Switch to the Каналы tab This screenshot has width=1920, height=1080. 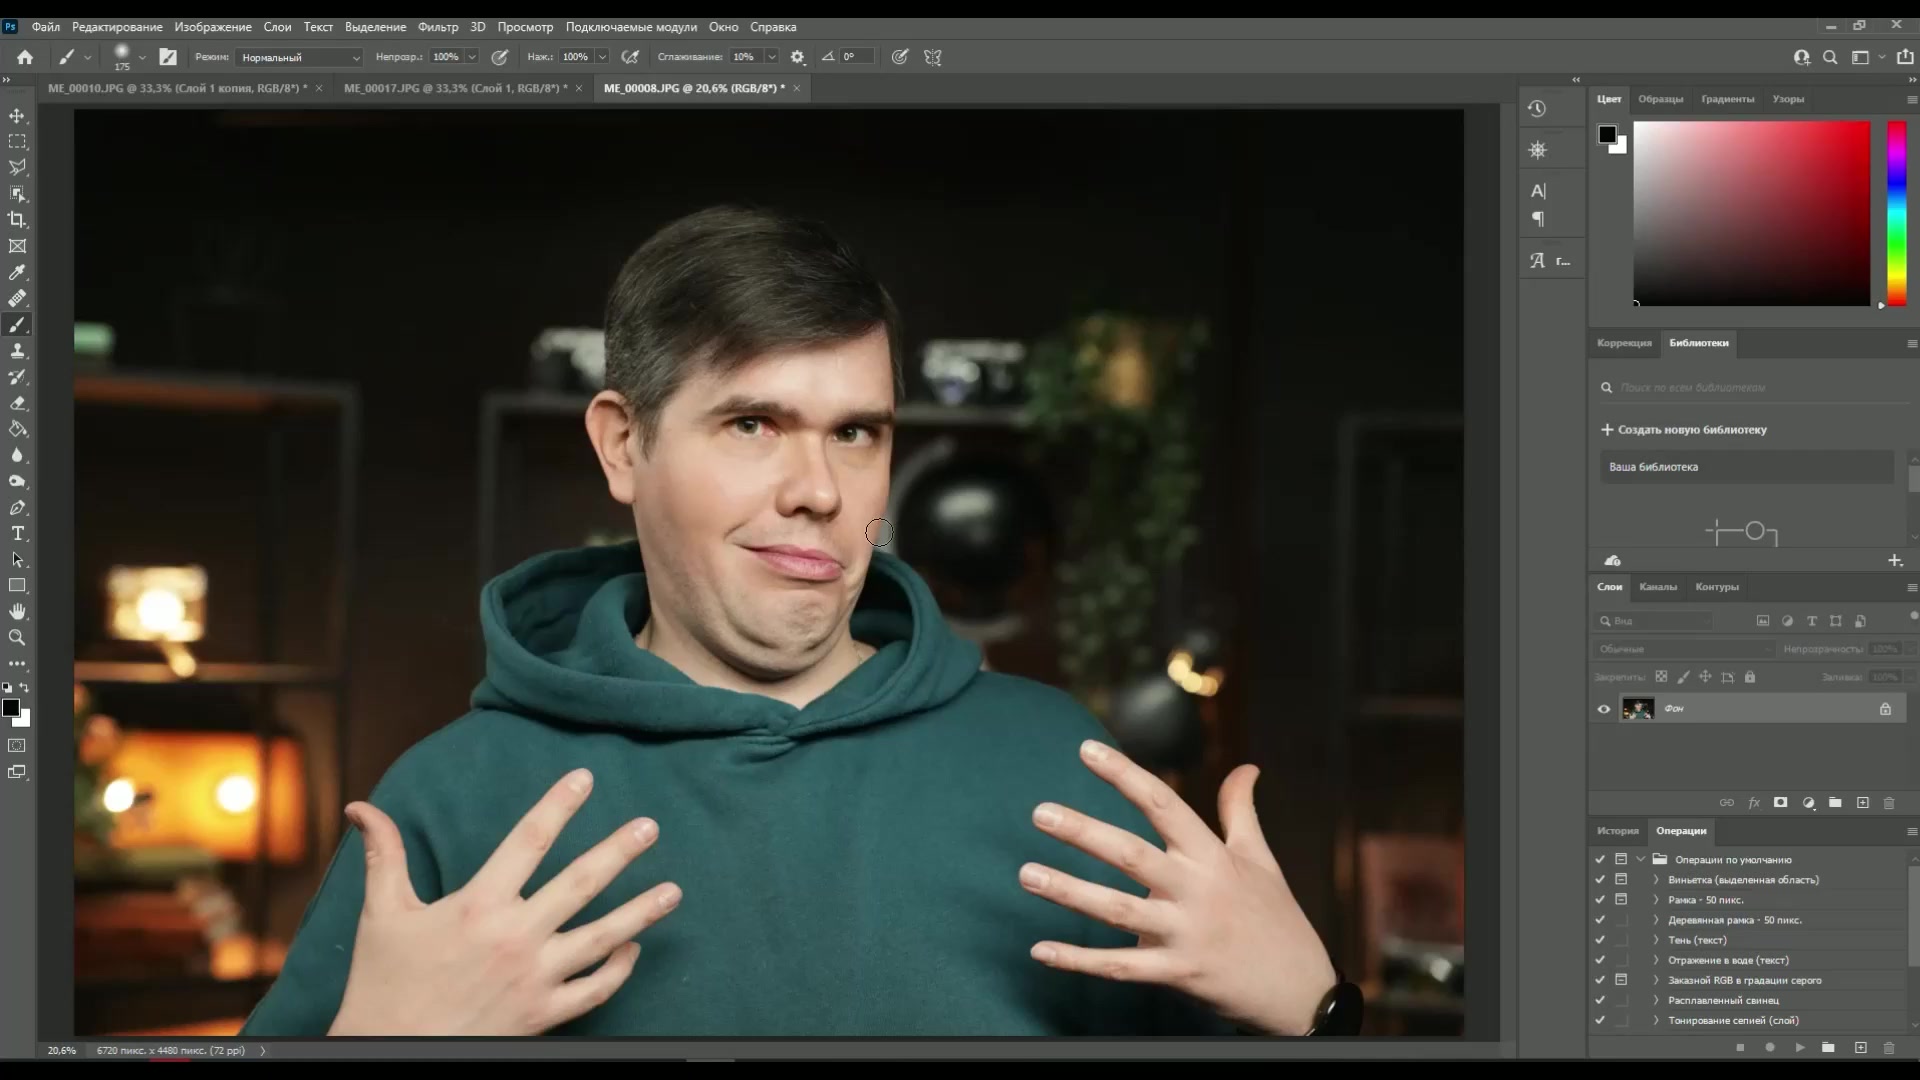pos(1659,587)
